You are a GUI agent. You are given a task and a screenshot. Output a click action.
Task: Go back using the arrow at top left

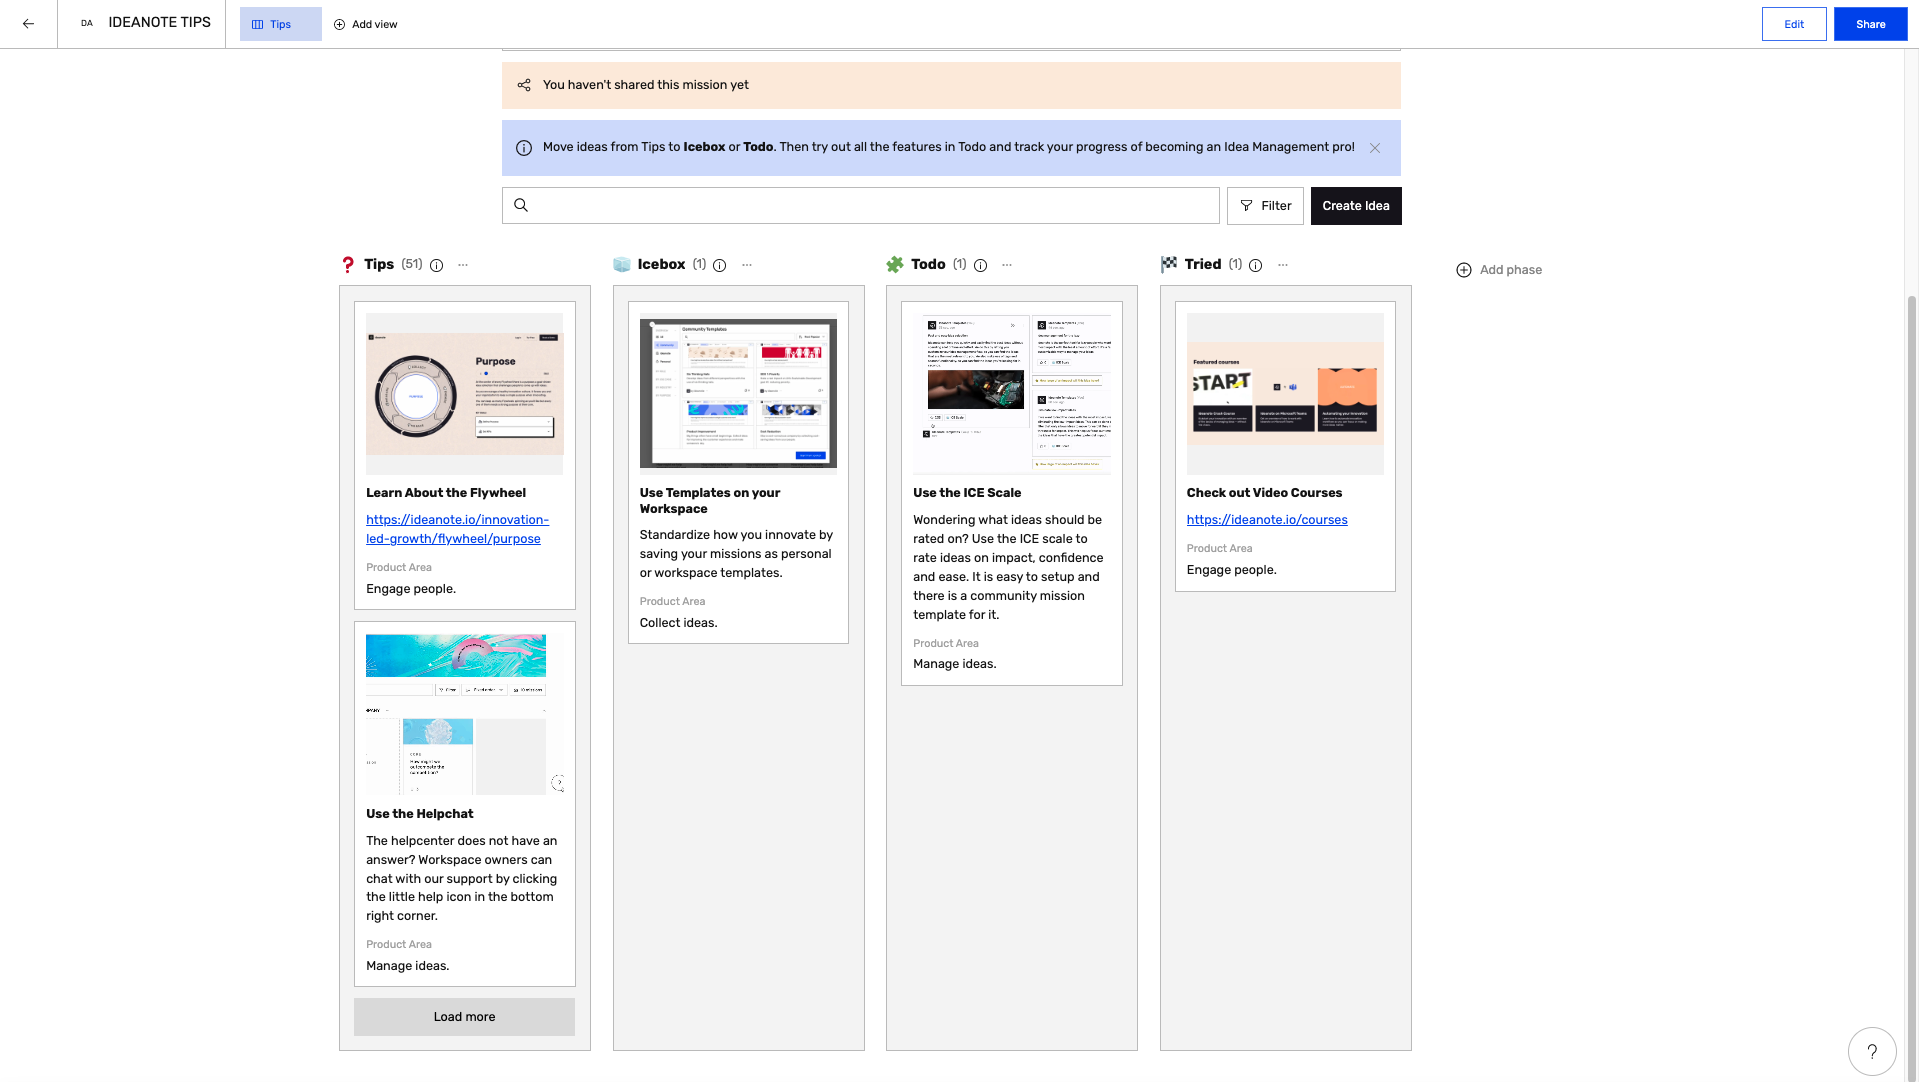pos(27,24)
